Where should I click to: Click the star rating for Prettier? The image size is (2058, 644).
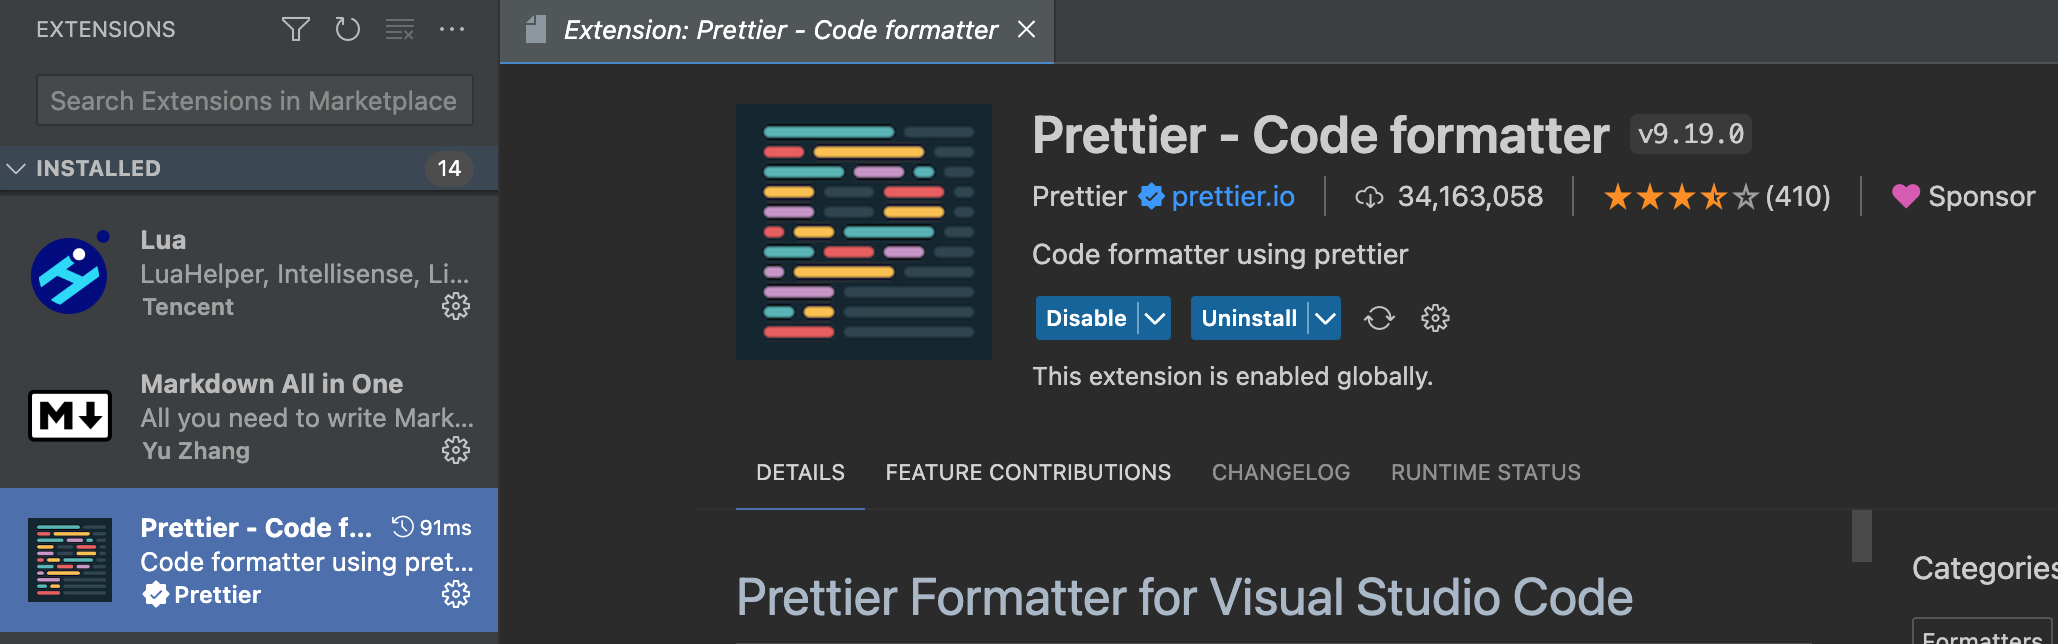pyautogui.click(x=1681, y=197)
